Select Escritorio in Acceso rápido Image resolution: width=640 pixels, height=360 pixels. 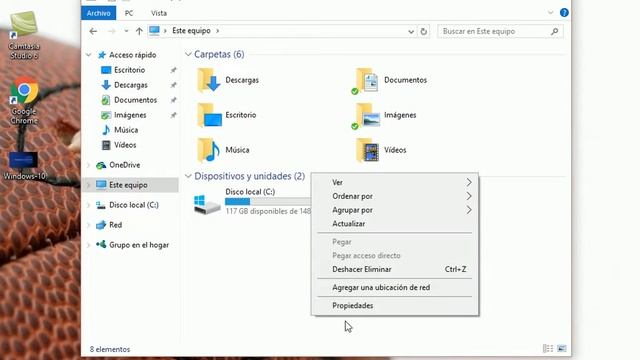[x=129, y=70]
